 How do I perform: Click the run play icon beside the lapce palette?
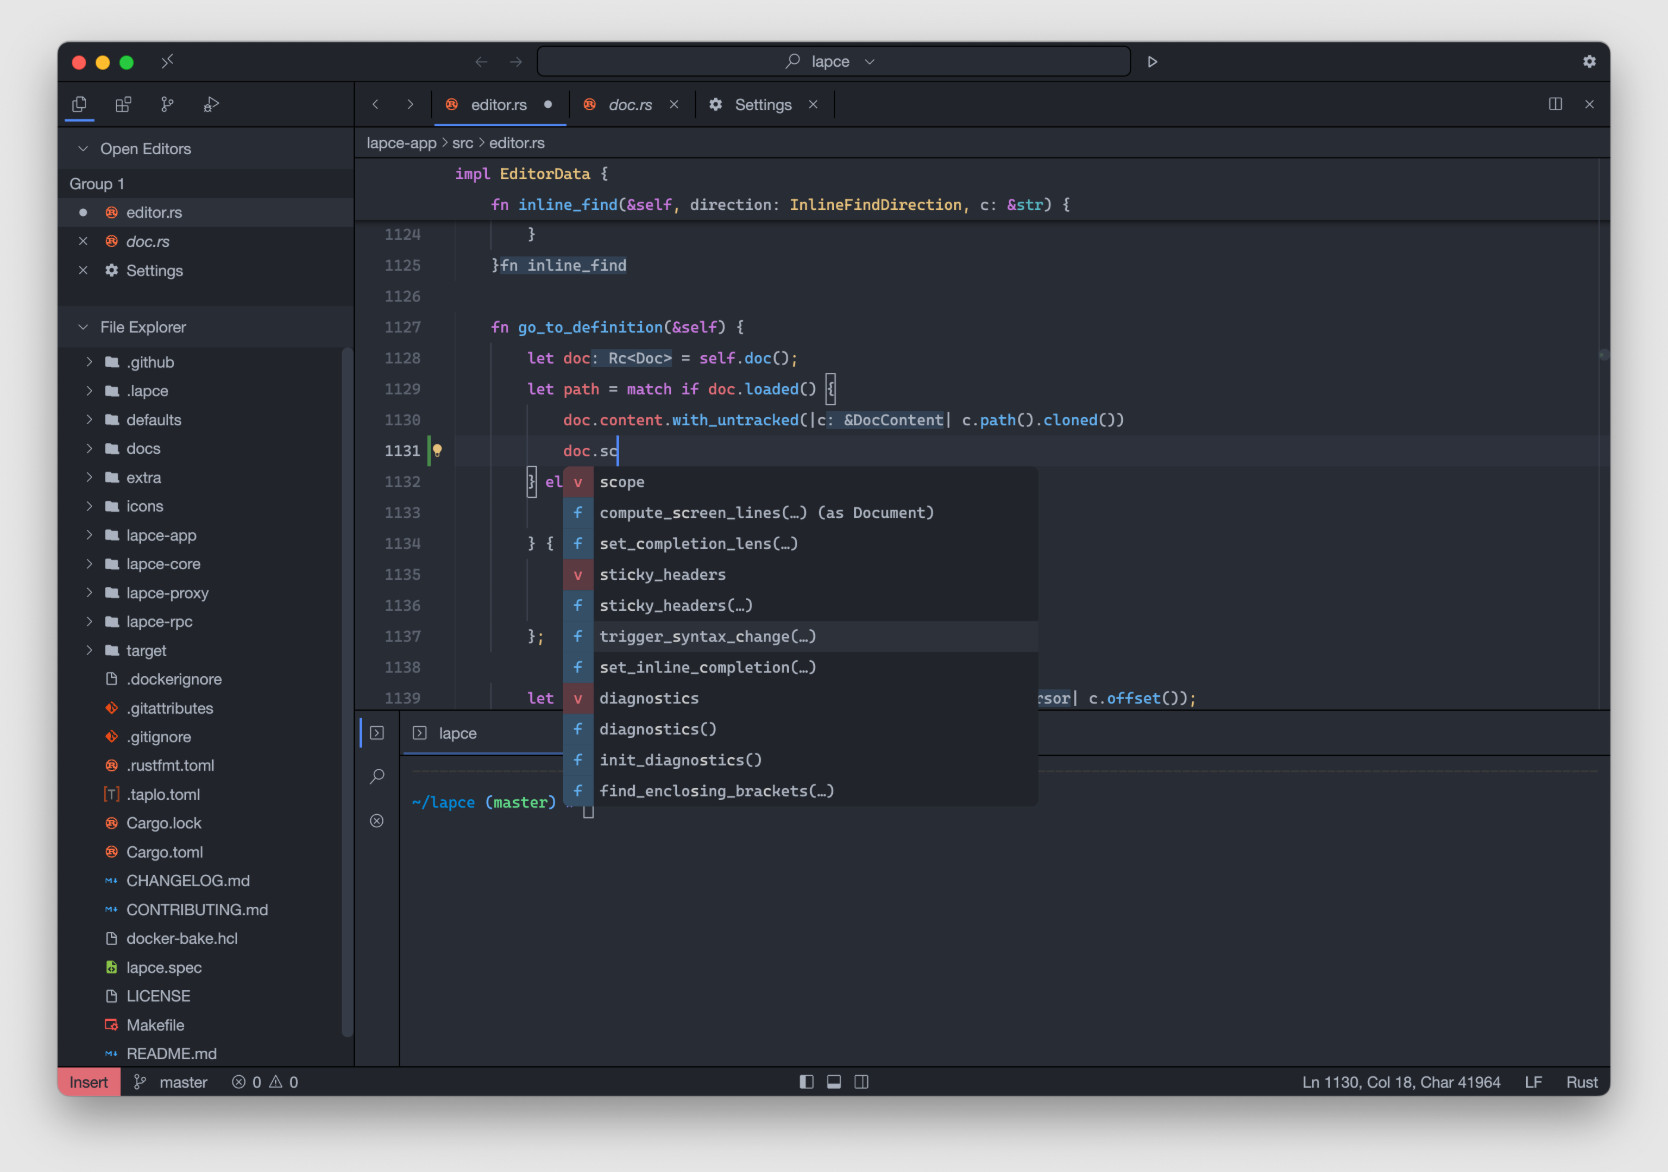(x=1152, y=62)
